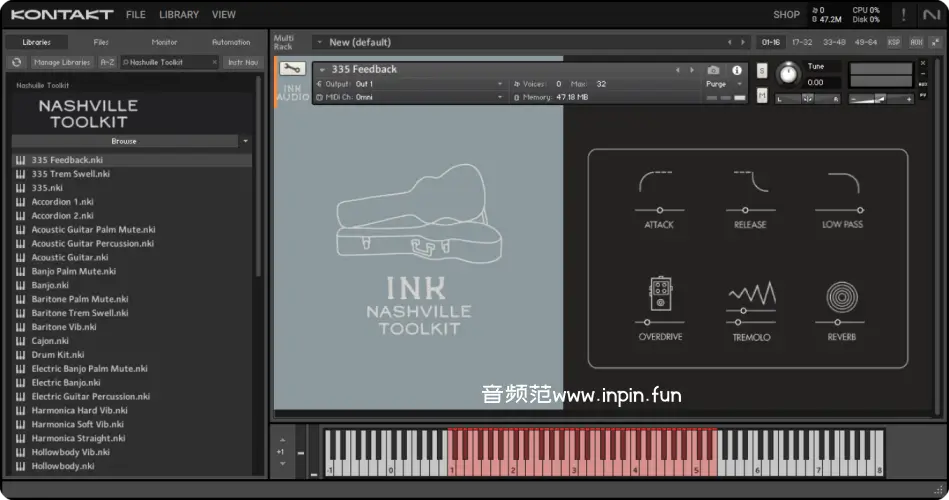The image size is (949, 500).
Task: Click the Overdrive pedal icon
Action: [659, 292]
